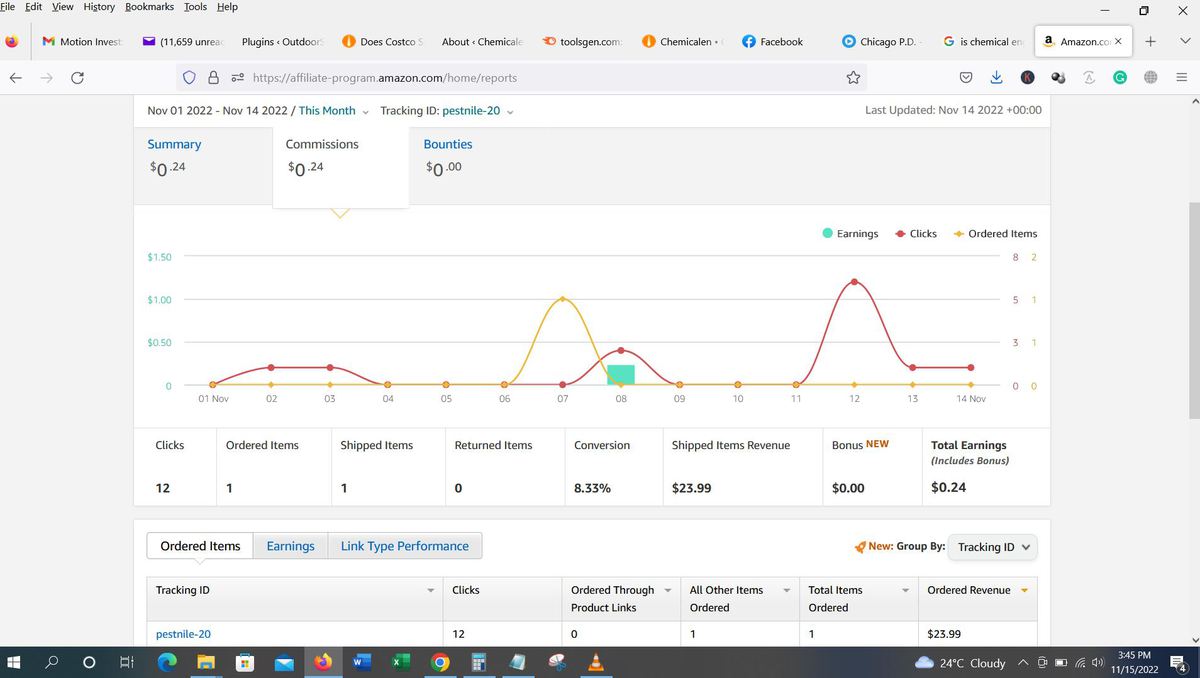Viewport: 1200px width, 678px height.
Task: Switch to Link Type Performance tab
Action: (405, 546)
